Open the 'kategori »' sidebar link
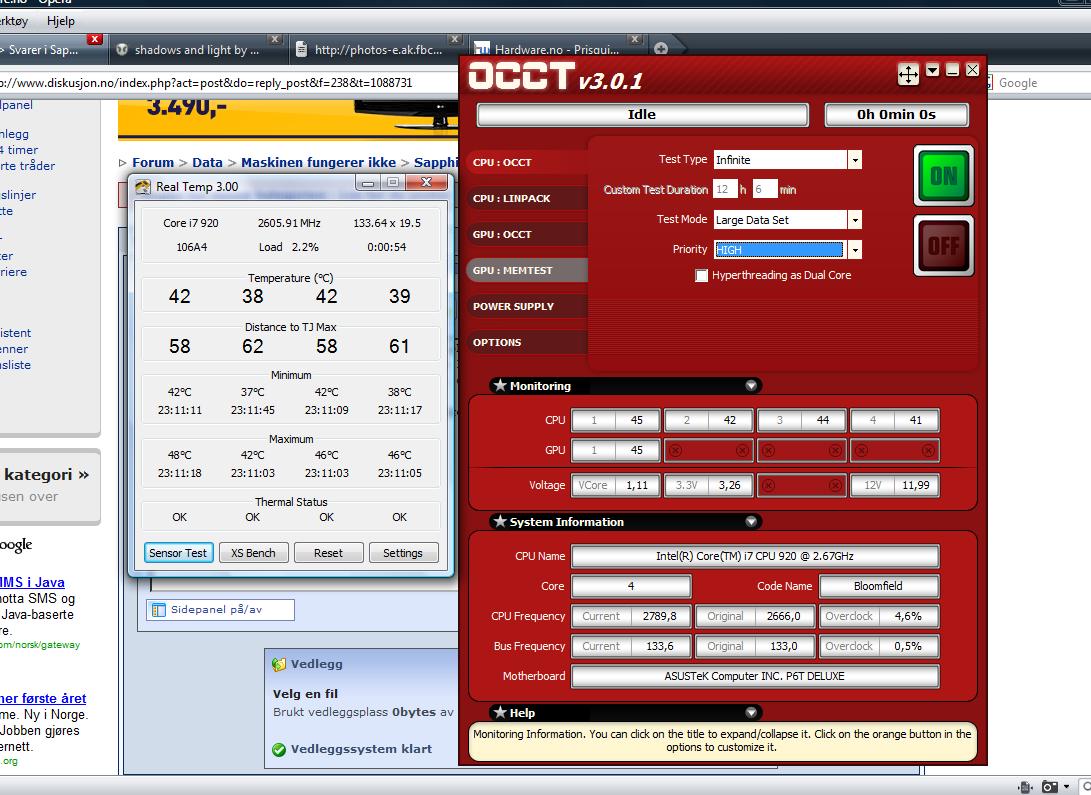This screenshot has width=1091, height=795. pos(46,474)
